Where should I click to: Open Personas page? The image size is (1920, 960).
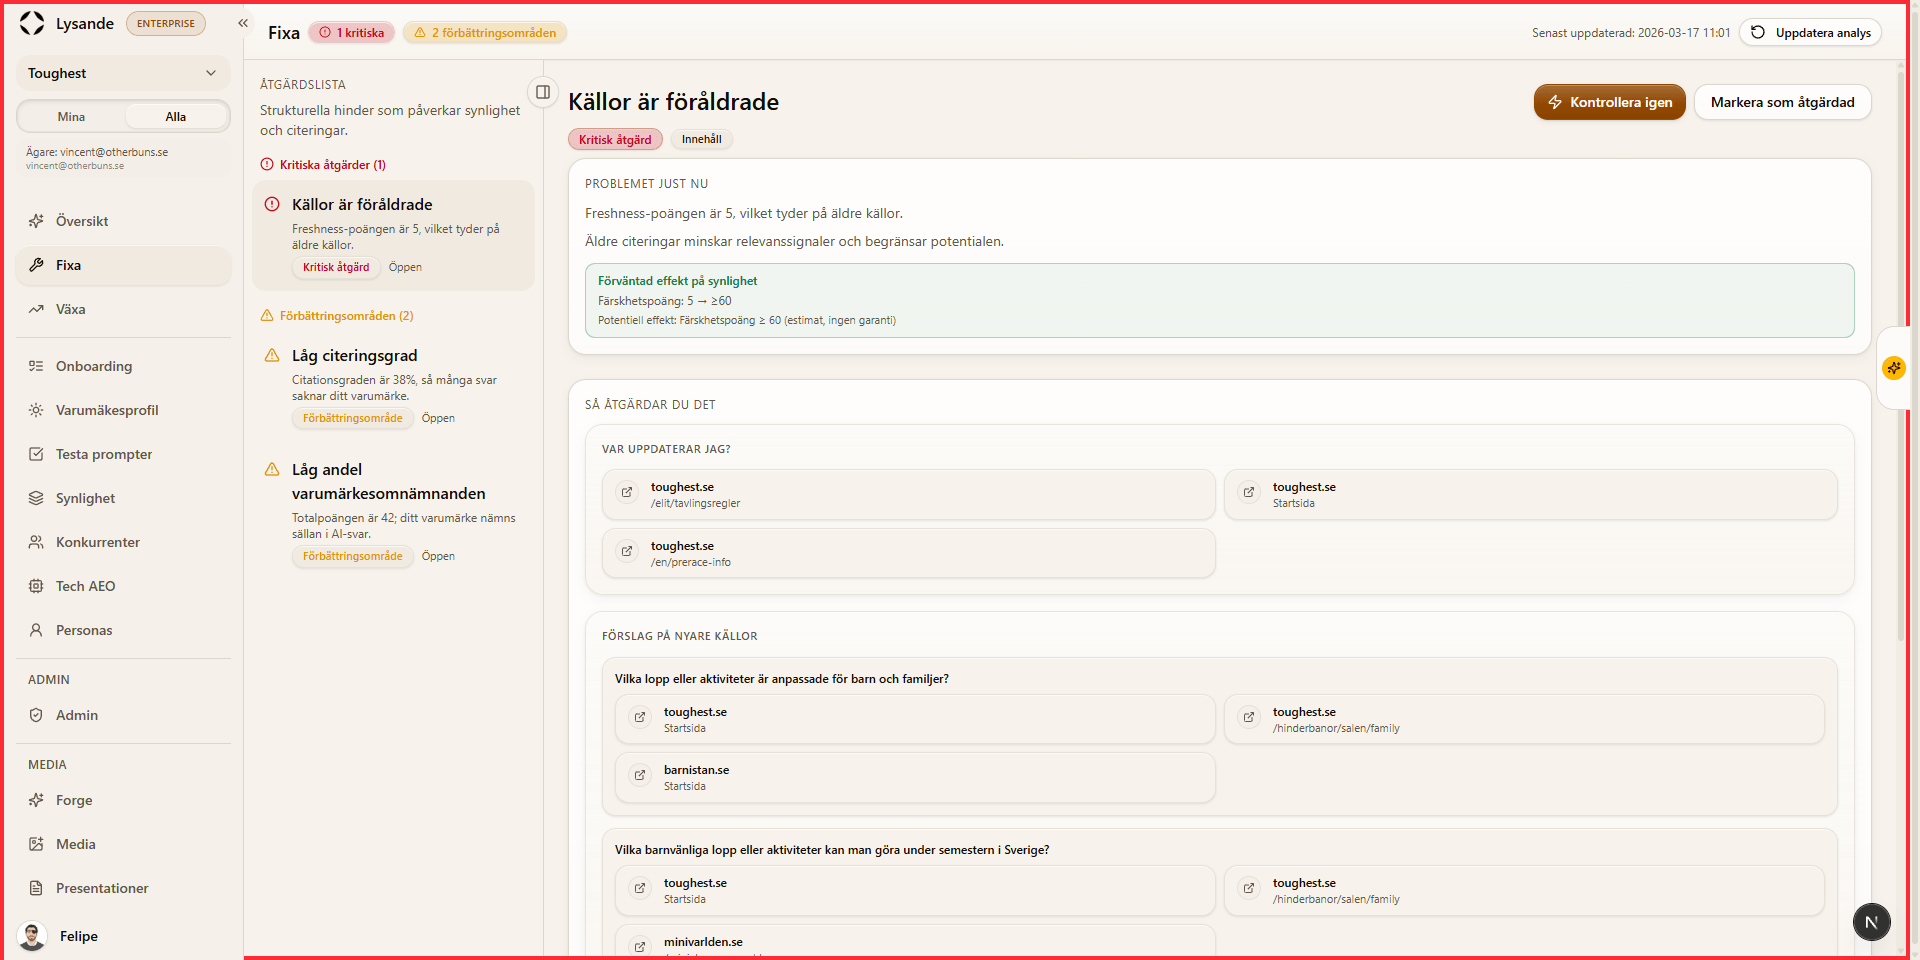tap(124, 630)
